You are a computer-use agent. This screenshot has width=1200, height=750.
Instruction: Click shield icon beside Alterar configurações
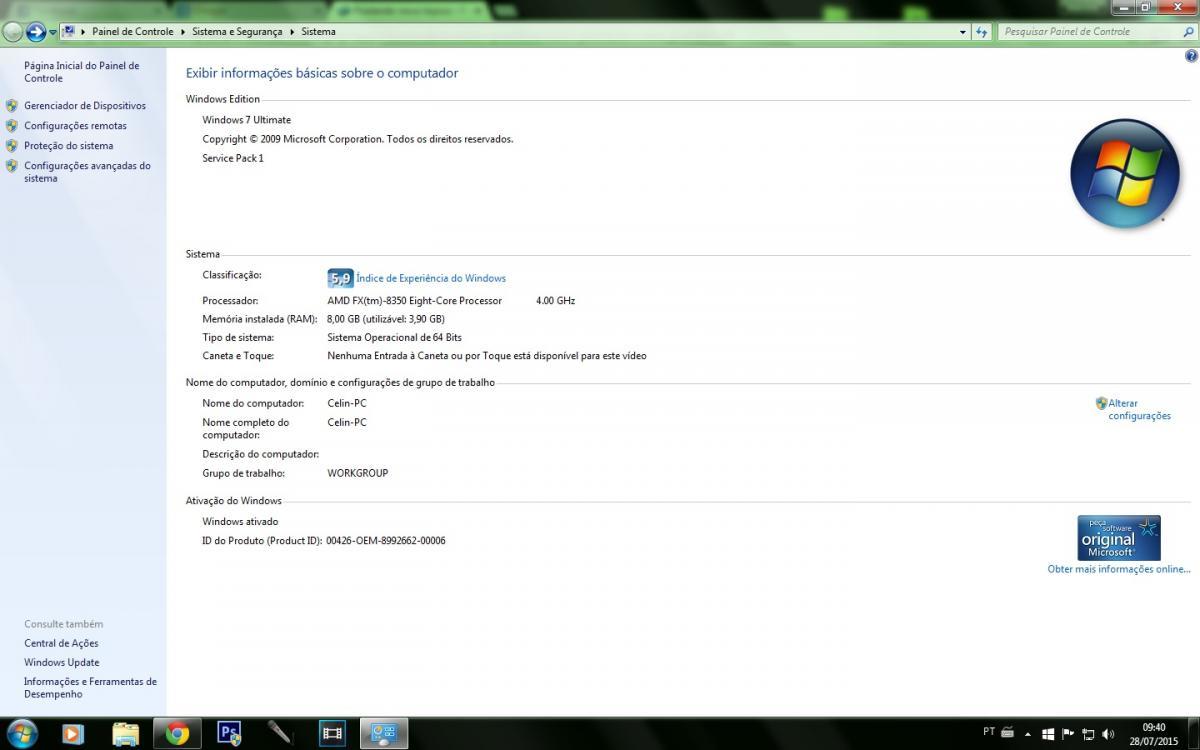[1101, 403]
